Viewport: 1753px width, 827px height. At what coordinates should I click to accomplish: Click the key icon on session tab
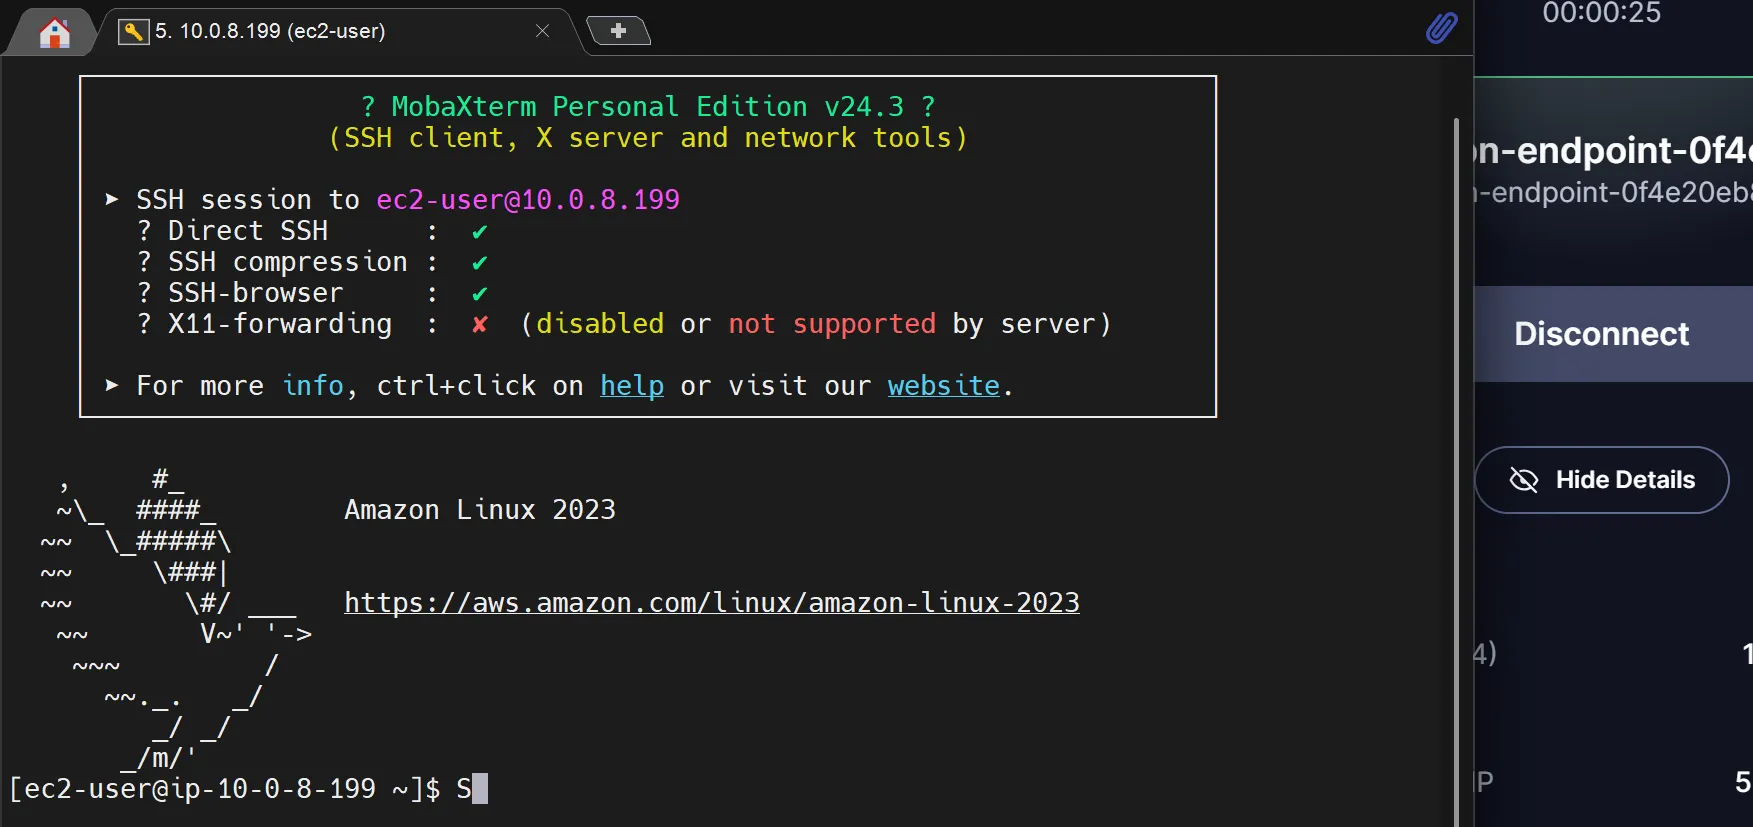tap(133, 32)
